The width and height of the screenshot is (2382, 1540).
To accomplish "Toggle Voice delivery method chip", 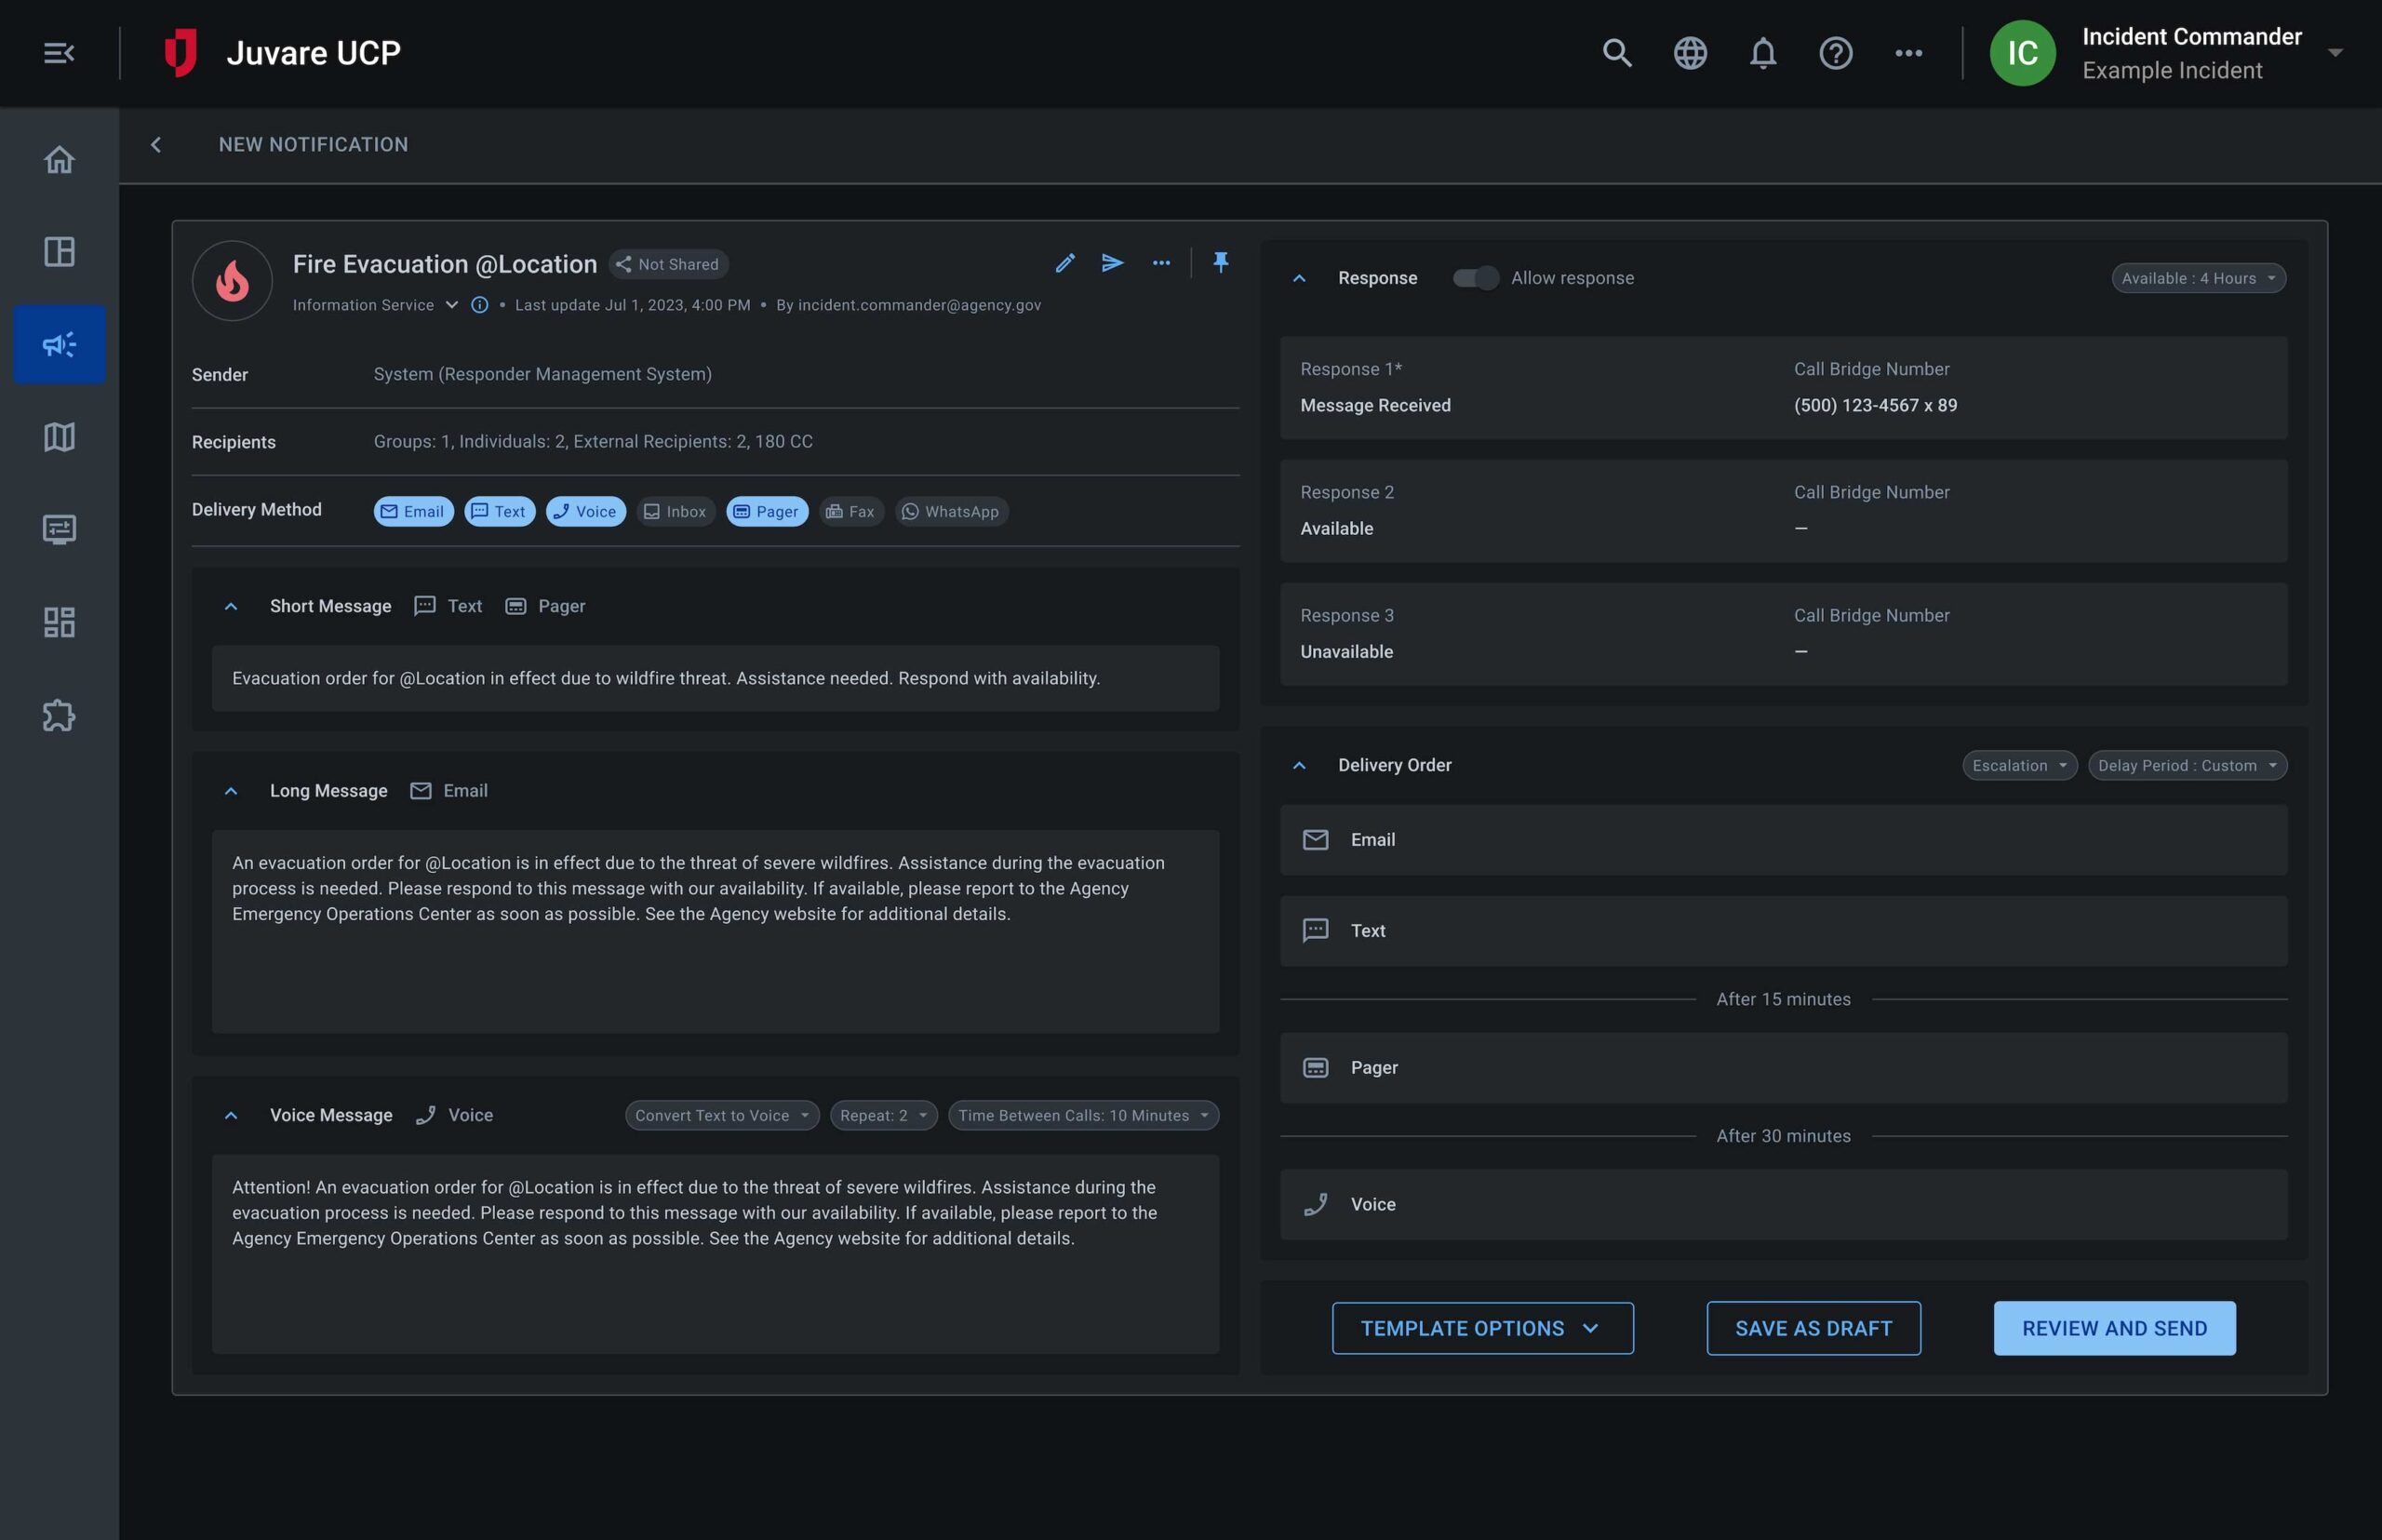I will click(586, 511).
